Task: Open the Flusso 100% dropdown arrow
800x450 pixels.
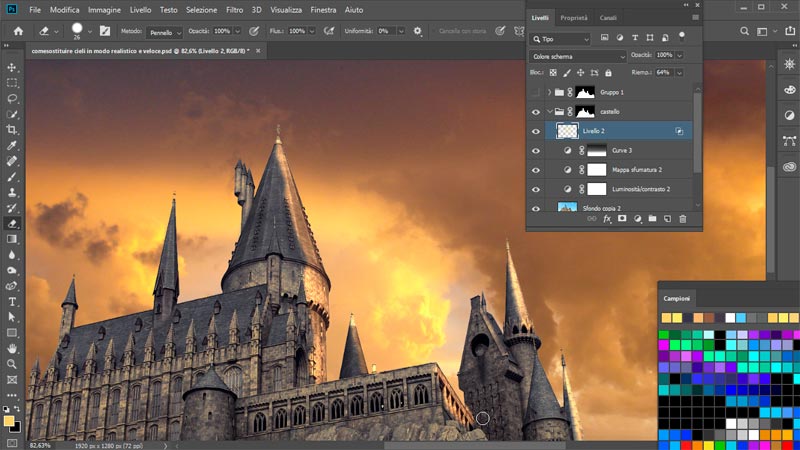Action: pos(312,31)
